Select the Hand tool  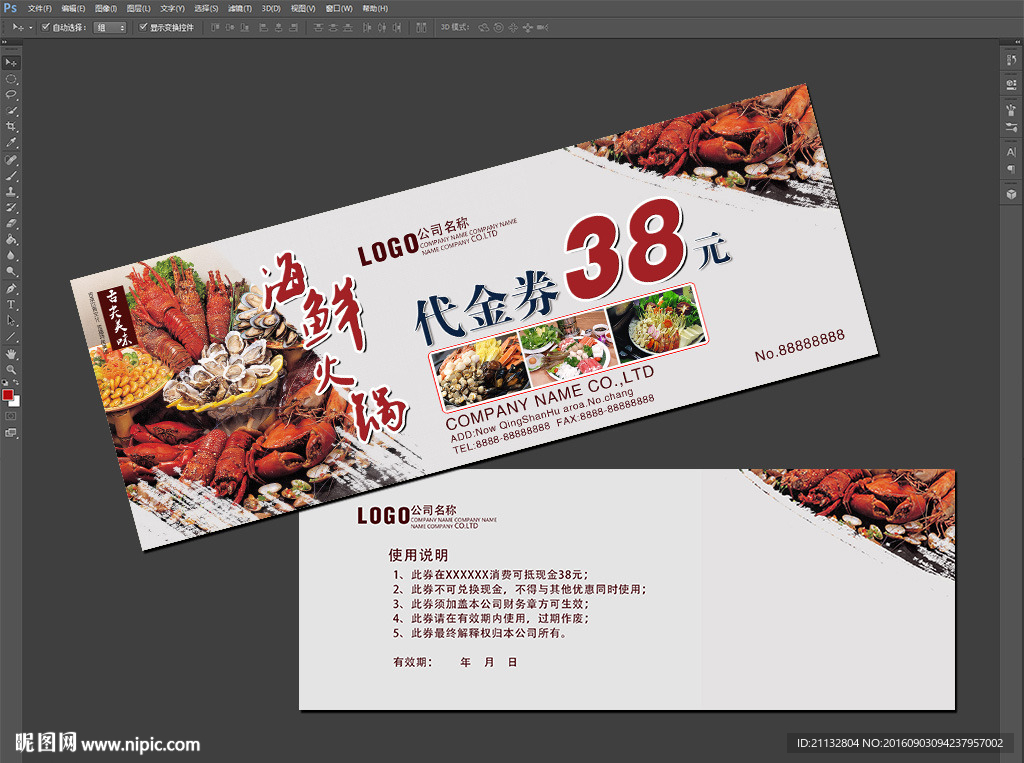[11, 354]
